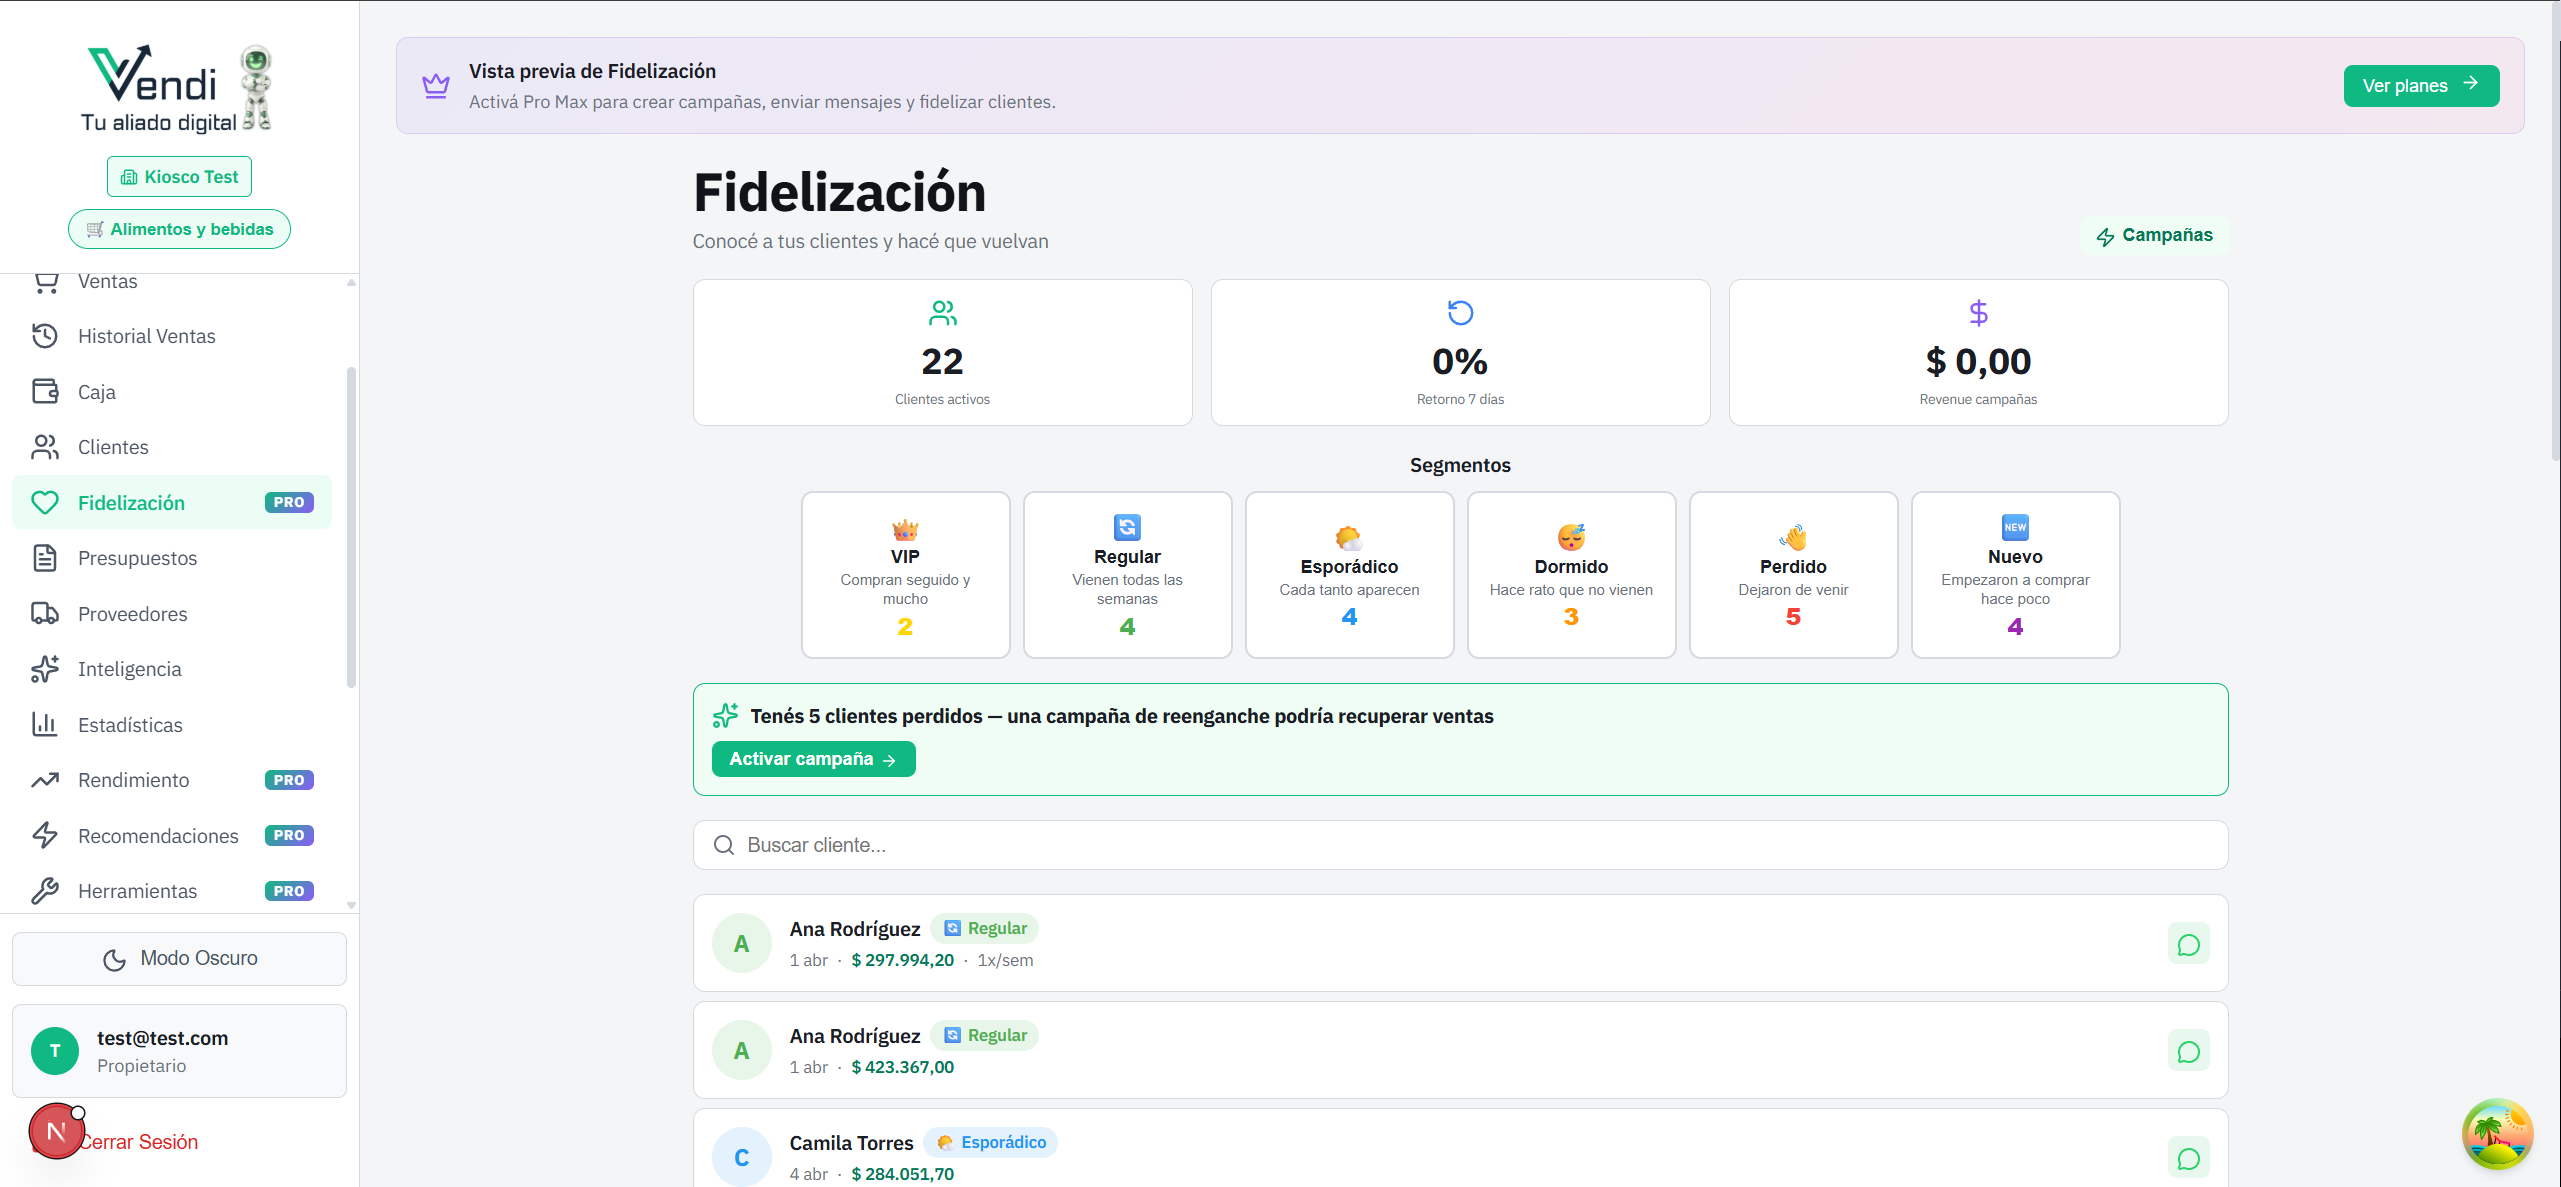Open the Kiosco Test business selector
Screen dimensions: 2561x1187
coord(178,176)
